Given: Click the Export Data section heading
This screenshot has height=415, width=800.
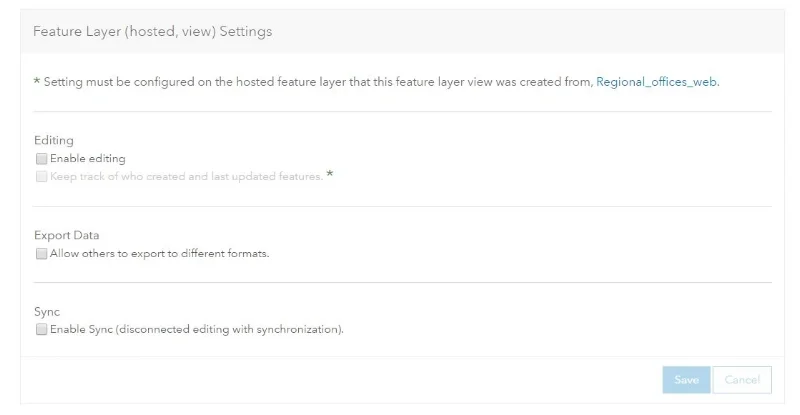Looking at the screenshot, I should (66, 235).
